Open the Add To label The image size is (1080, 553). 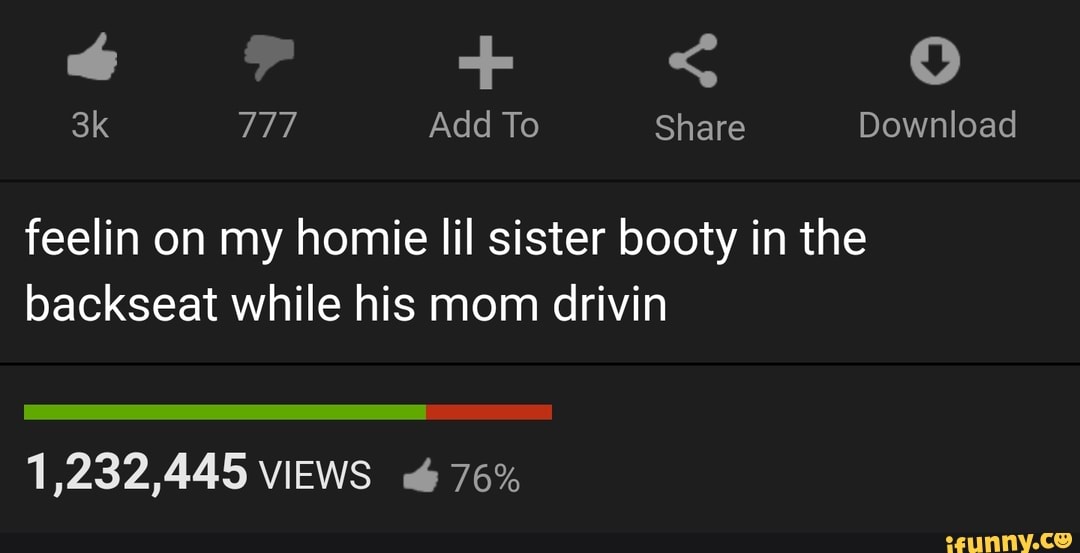point(484,126)
